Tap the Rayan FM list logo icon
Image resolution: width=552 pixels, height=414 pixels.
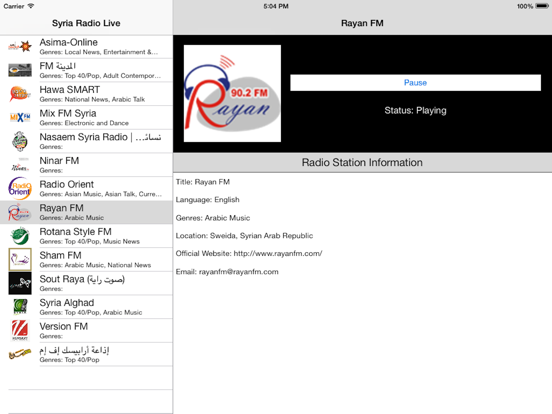pos(20,212)
